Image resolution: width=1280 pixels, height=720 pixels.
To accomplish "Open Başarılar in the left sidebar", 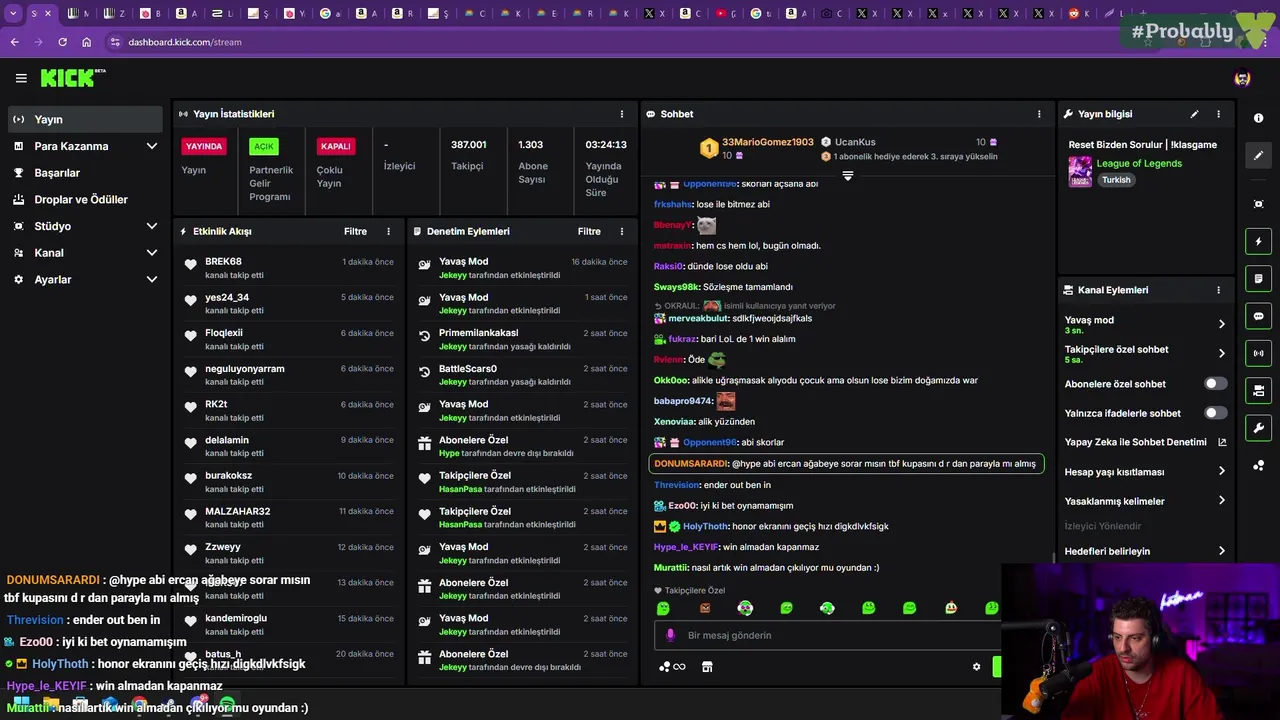I will coord(86,173).
